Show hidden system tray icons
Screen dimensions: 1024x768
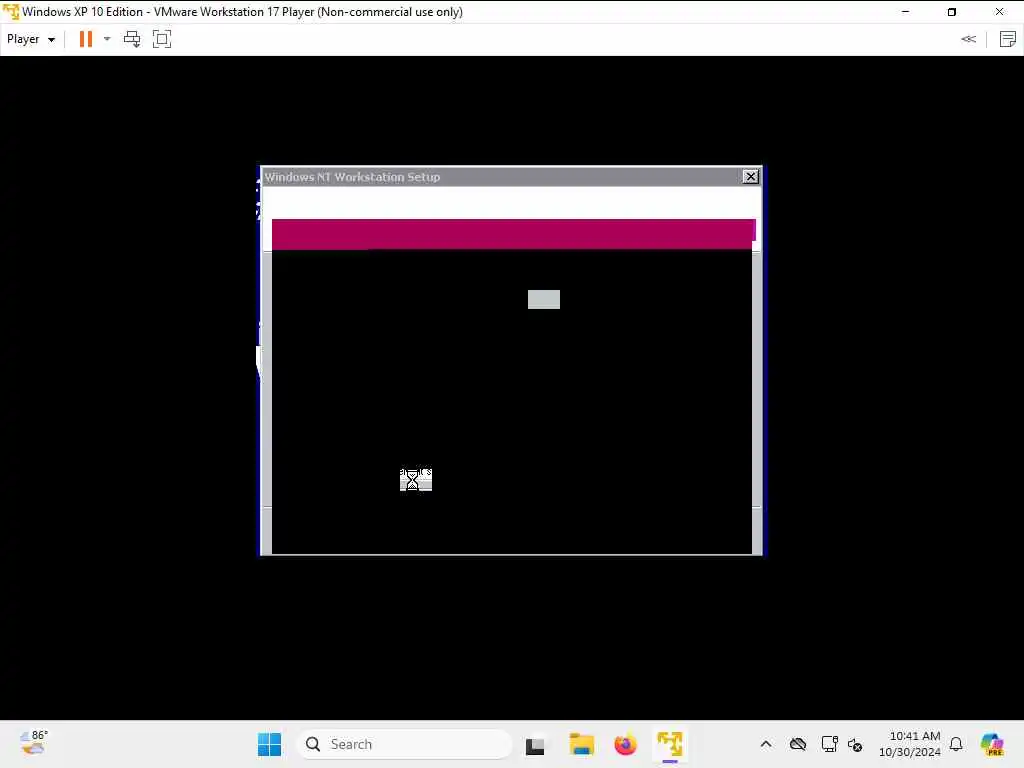tap(766, 744)
